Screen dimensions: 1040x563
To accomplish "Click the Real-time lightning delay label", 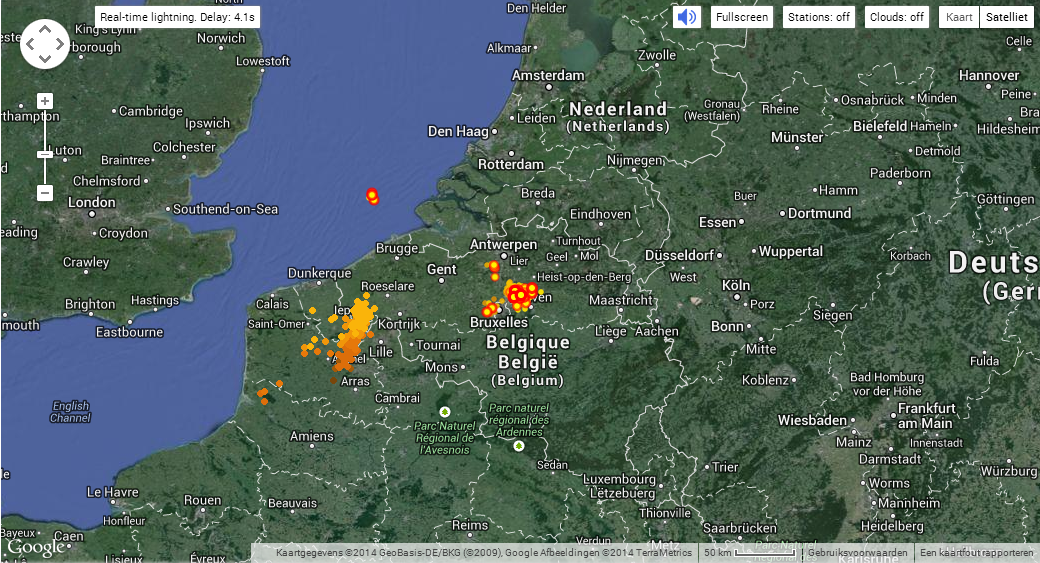I will click(177, 17).
